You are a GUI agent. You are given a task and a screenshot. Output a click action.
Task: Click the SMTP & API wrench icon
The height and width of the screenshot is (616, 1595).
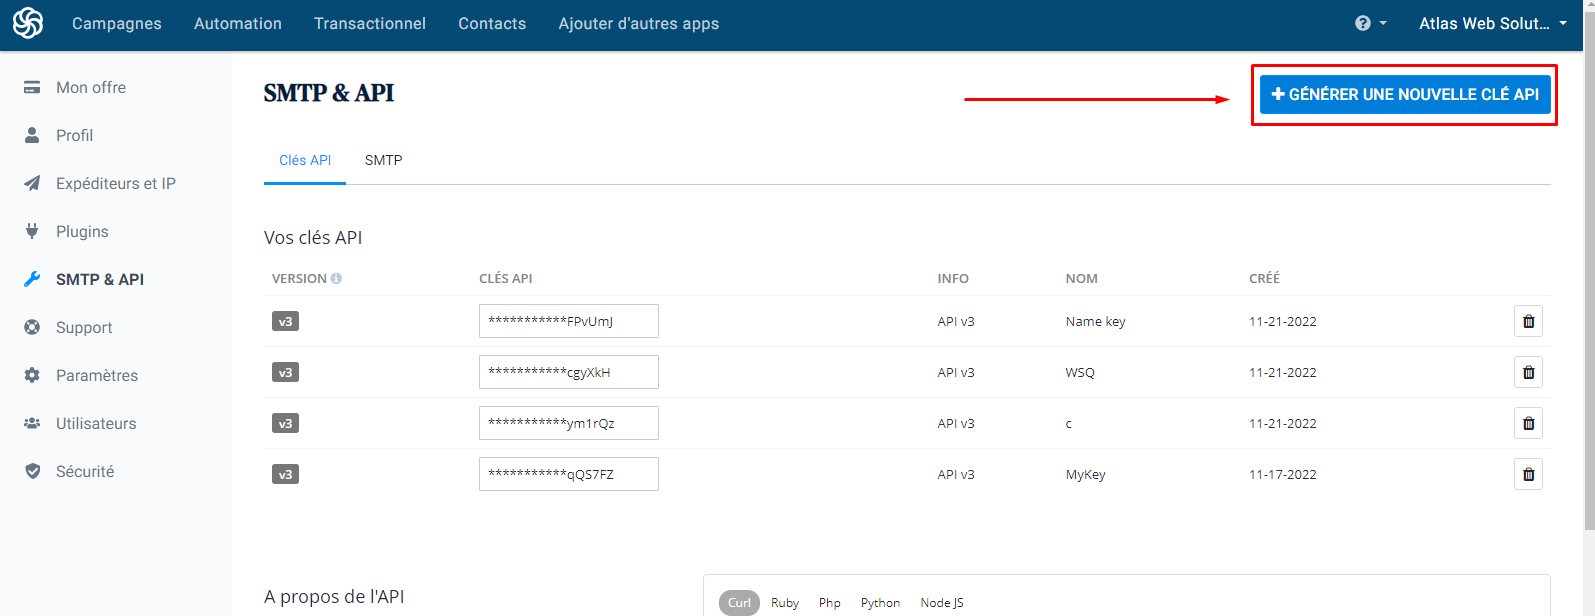32,279
